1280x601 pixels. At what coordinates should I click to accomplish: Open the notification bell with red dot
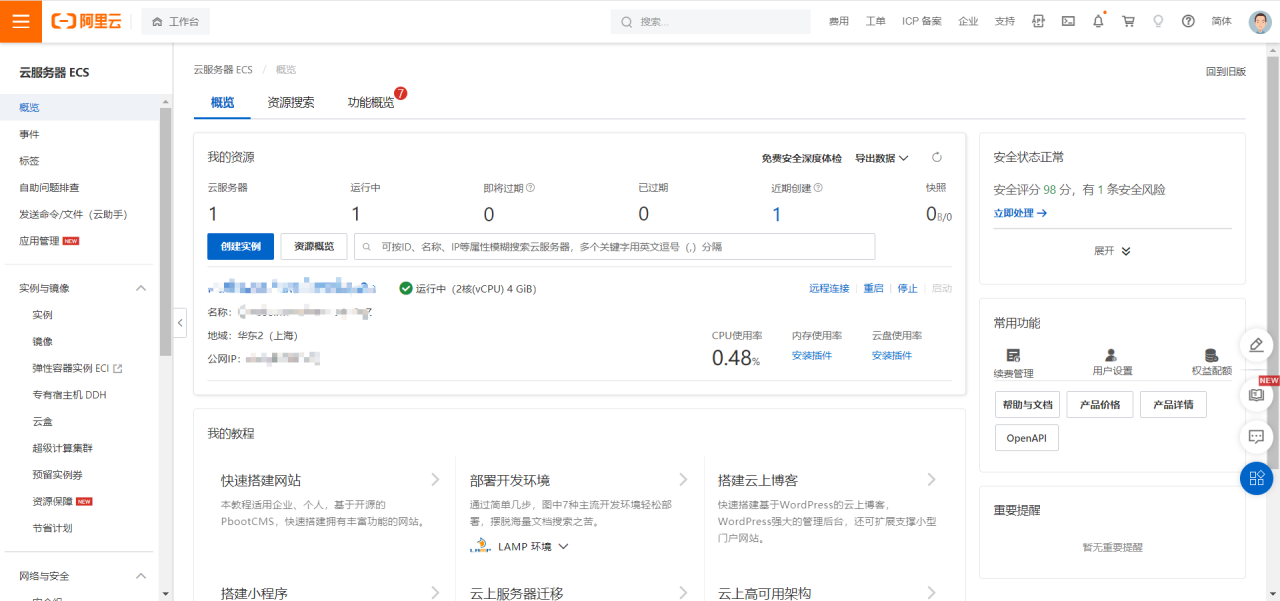pyautogui.click(x=1097, y=20)
